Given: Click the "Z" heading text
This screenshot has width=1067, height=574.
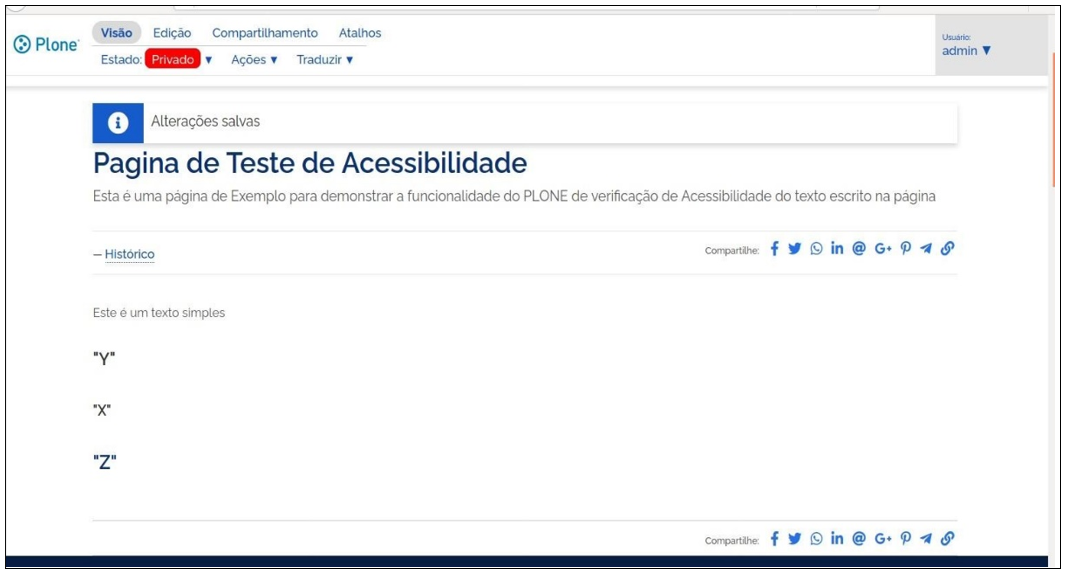Looking at the screenshot, I should tap(105, 462).
